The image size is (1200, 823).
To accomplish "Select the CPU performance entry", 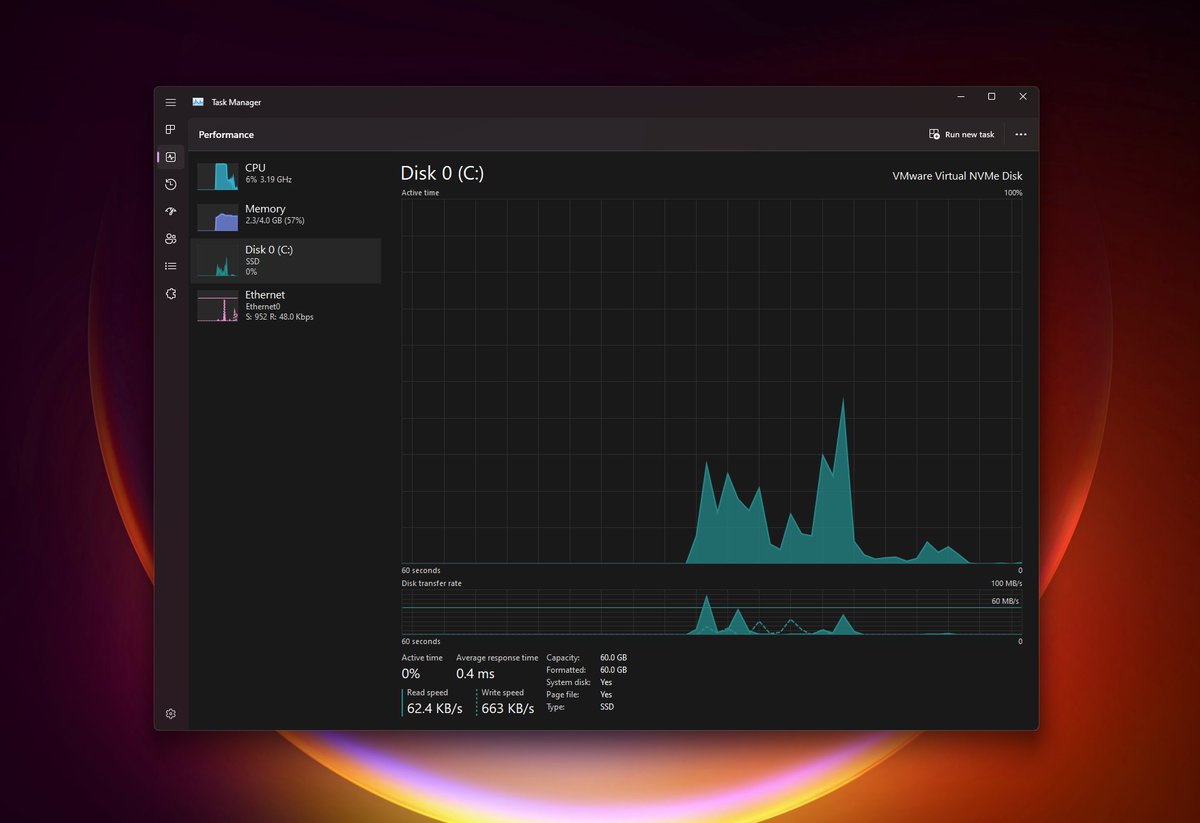I will pyautogui.click(x=286, y=176).
